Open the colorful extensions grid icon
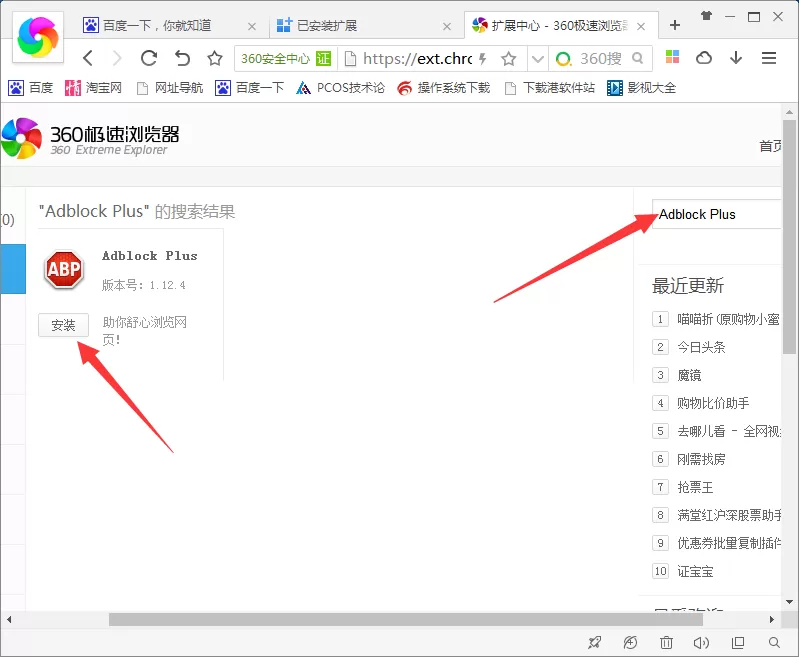The width and height of the screenshot is (799, 657). click(x=673, y=57)
